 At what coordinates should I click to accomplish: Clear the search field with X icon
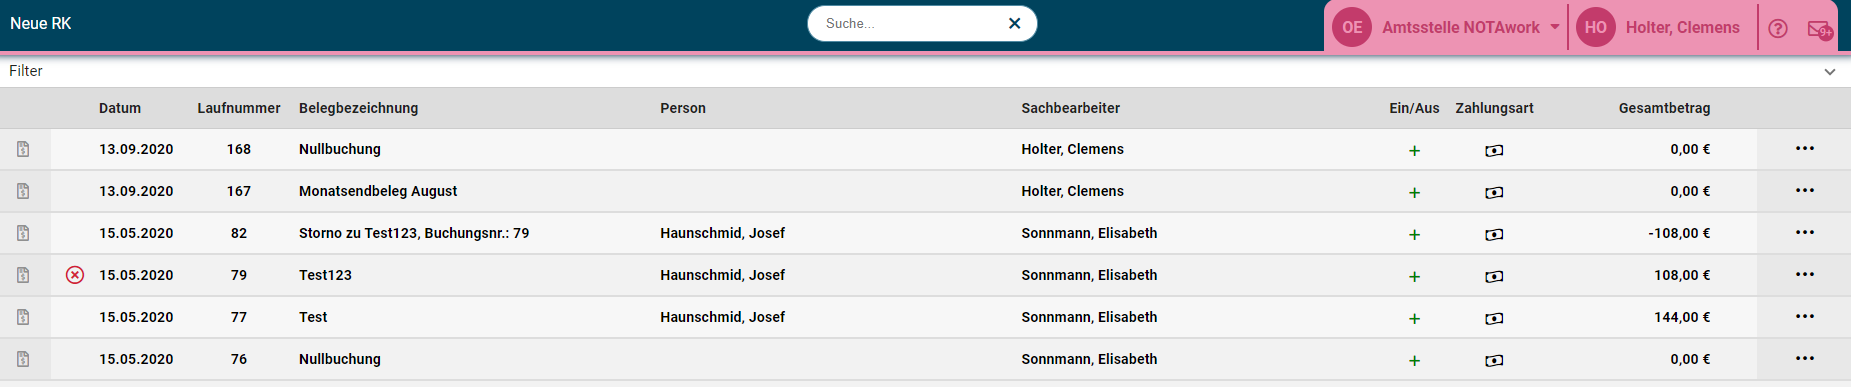[1014, 23]
